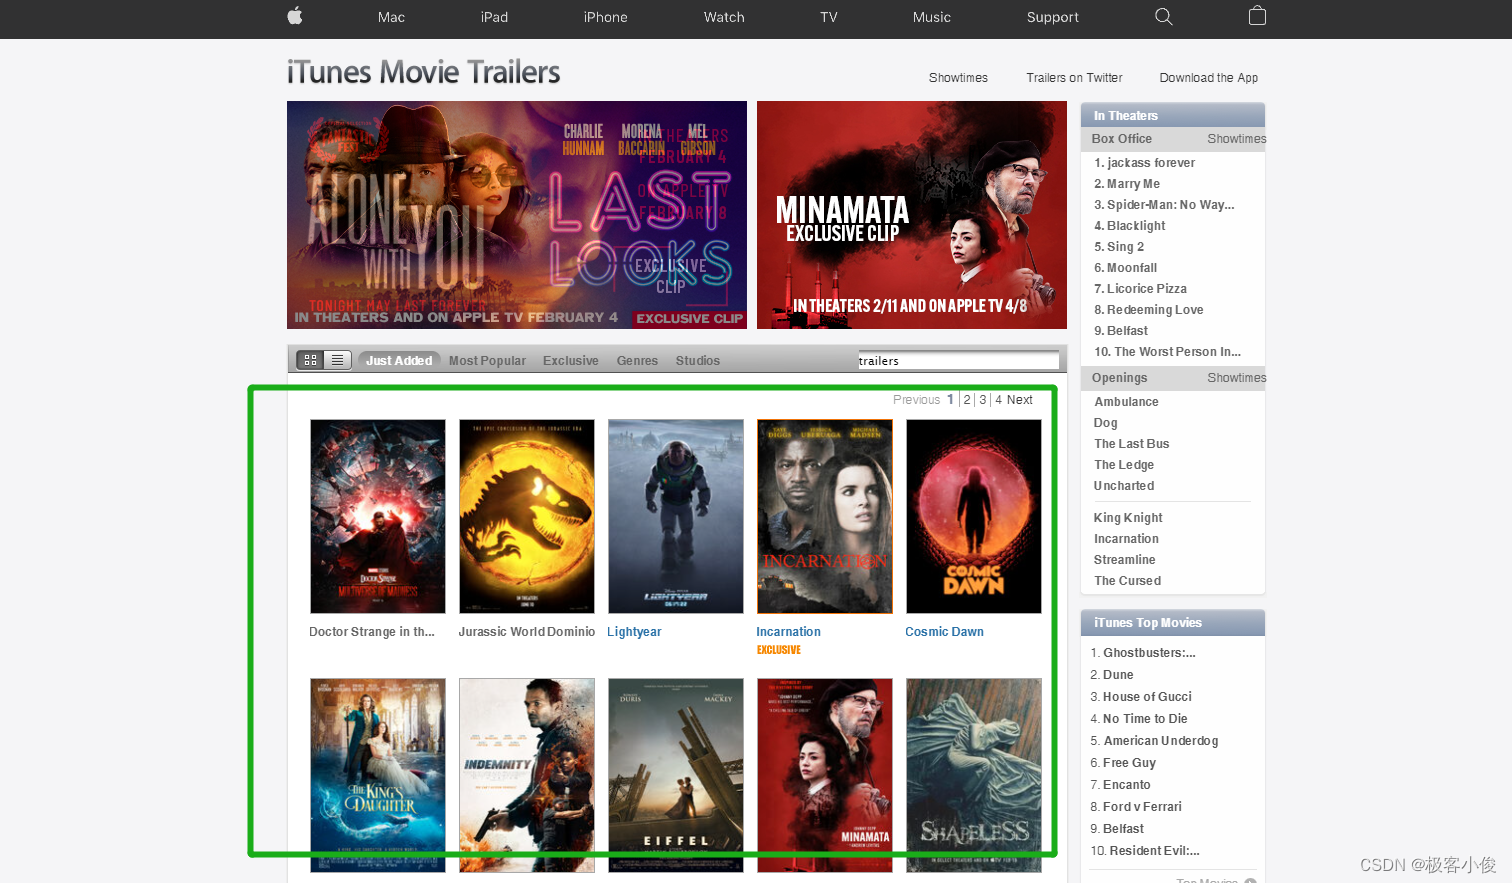Open Mac in top navigation
Image resolution: width=1512 pixels, height=883 pixels.
click(391, 17)
